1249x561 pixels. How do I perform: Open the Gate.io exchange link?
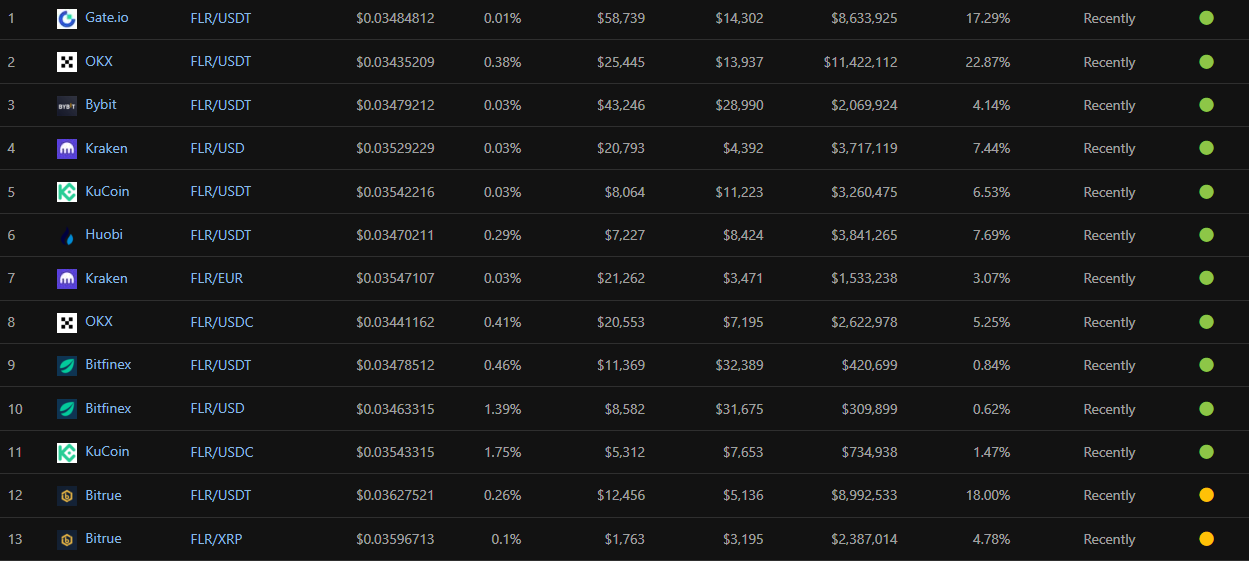(x=107, y=18)
